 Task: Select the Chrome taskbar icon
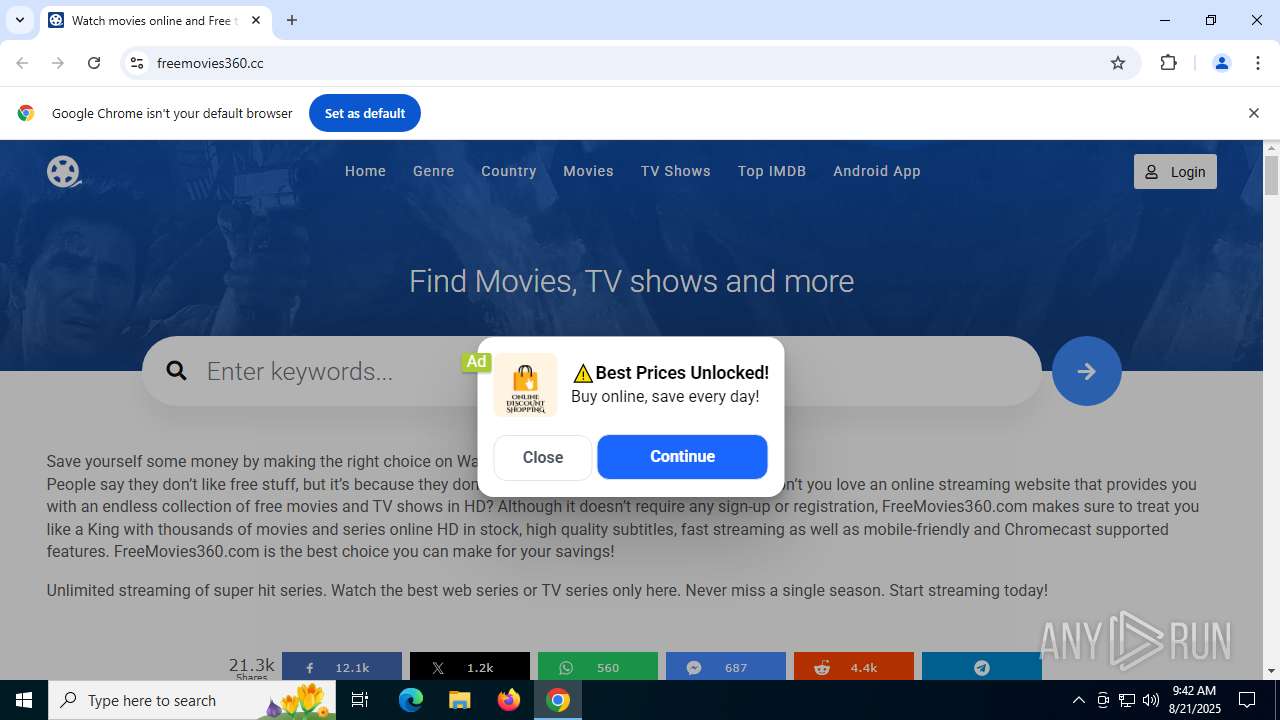[x=558, y=700]
